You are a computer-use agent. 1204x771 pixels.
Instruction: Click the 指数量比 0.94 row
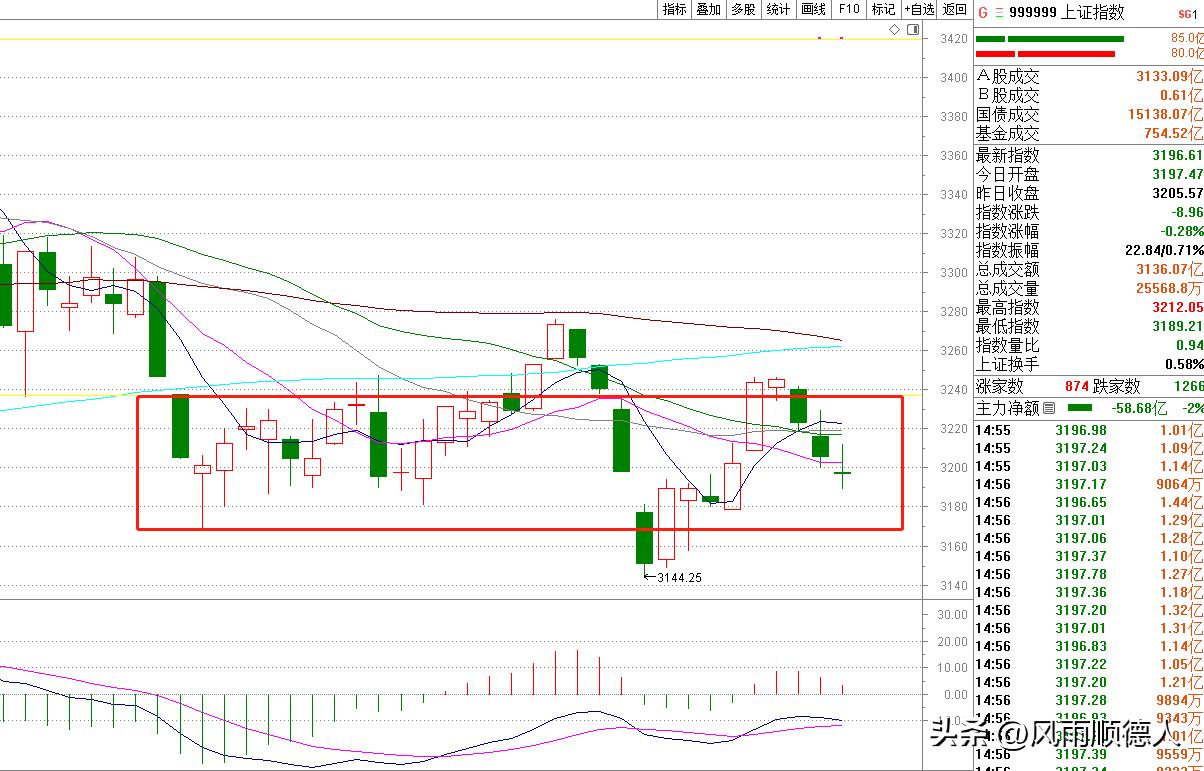1088,345
